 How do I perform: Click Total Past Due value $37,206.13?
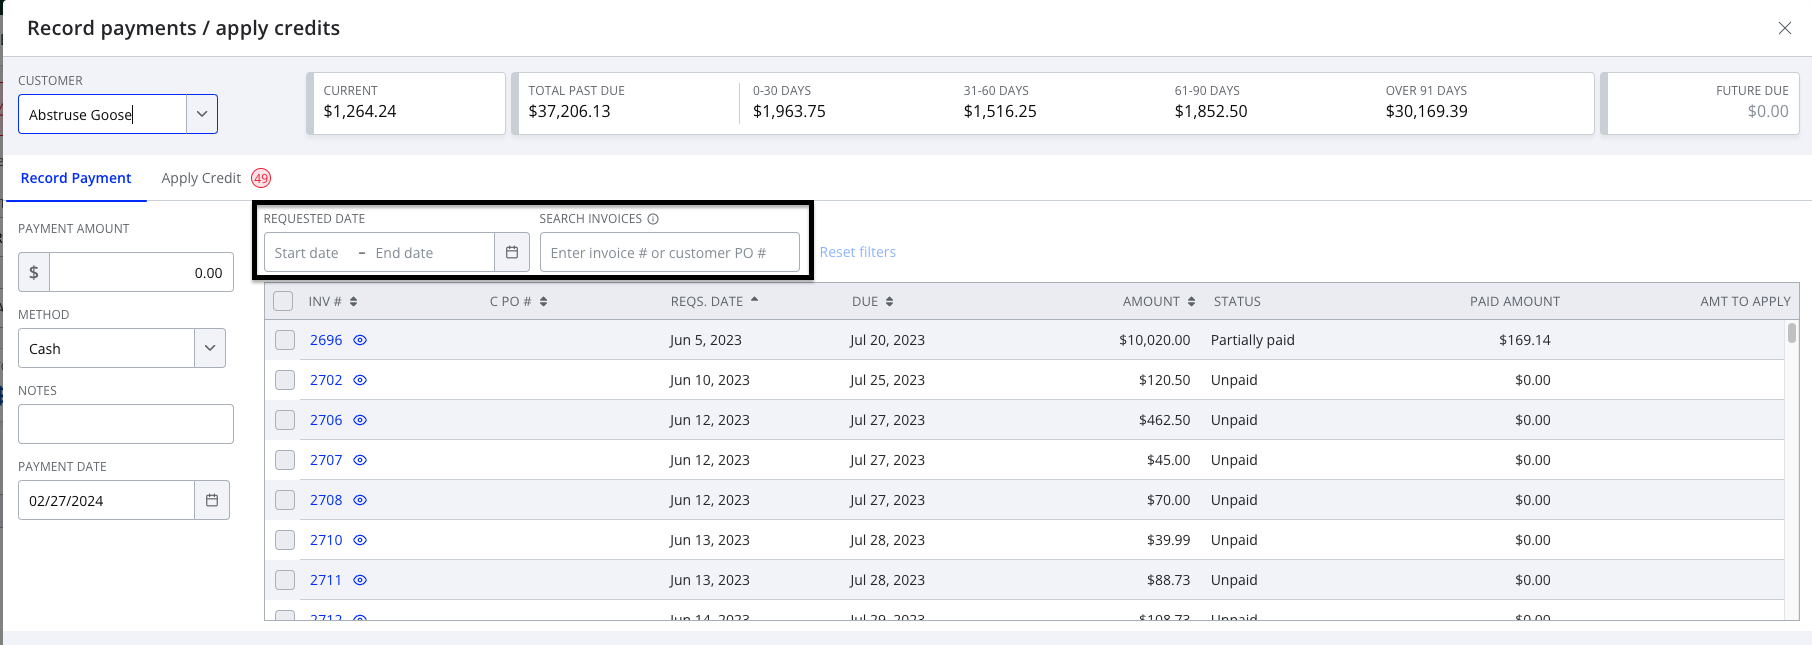click(569, 111)
